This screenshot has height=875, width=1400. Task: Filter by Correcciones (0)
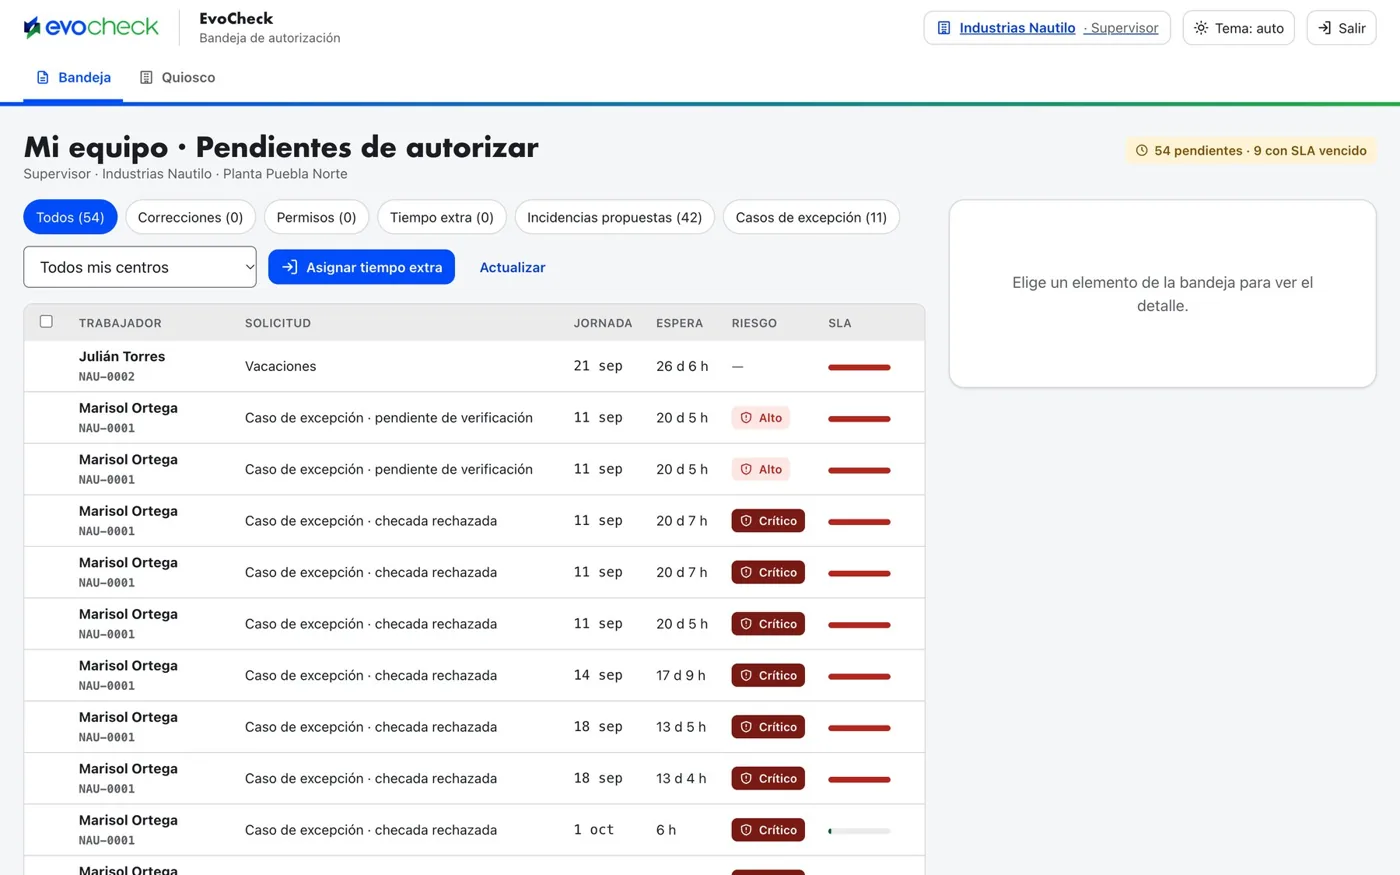(x=190, y=217)
